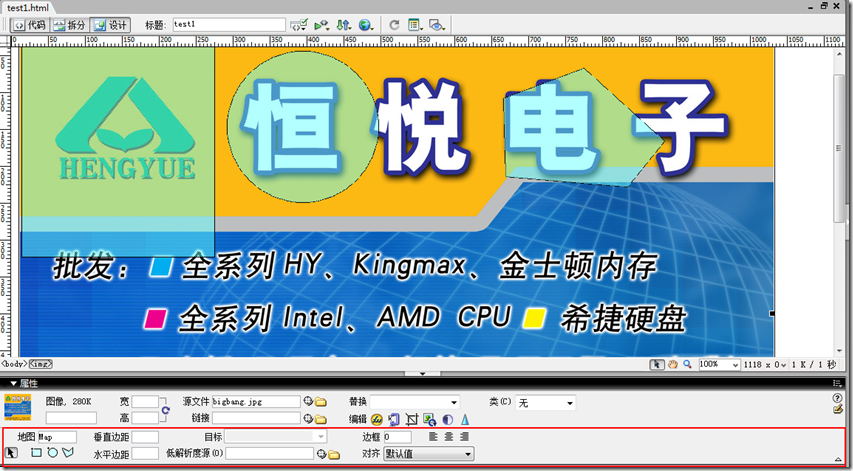Browse folder for 链接 field
The height and width of the screenshot is (471, 853).
pos(320,419)
